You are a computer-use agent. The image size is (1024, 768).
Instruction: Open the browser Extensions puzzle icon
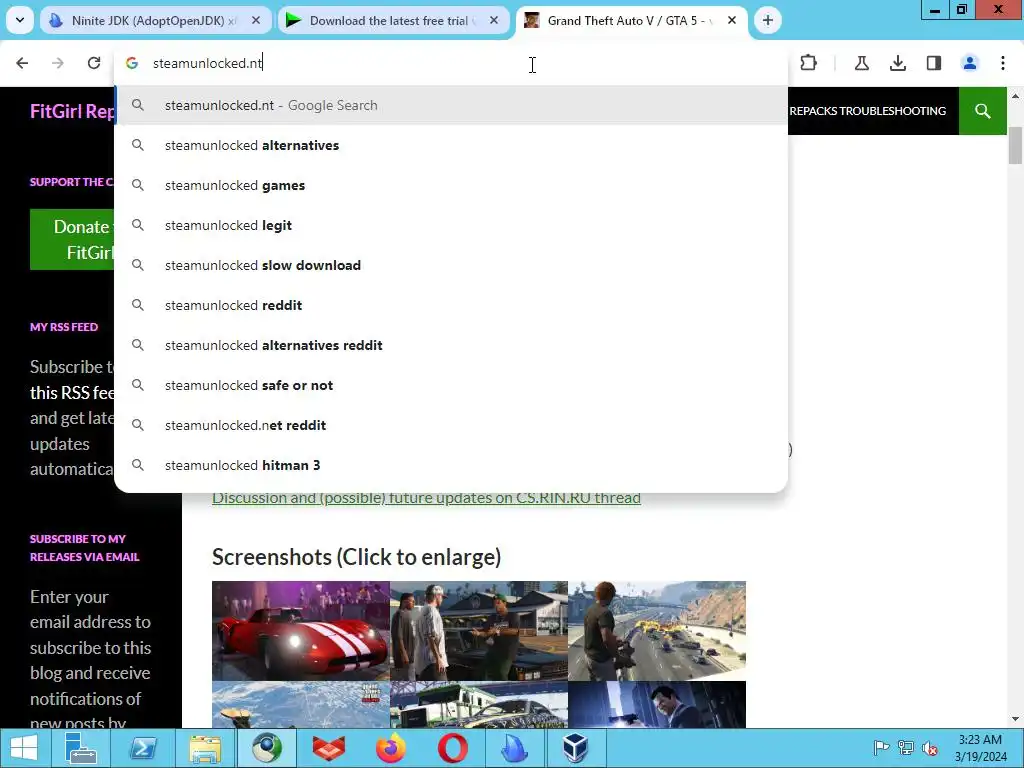pyautogui.click(x=808, y=63)
